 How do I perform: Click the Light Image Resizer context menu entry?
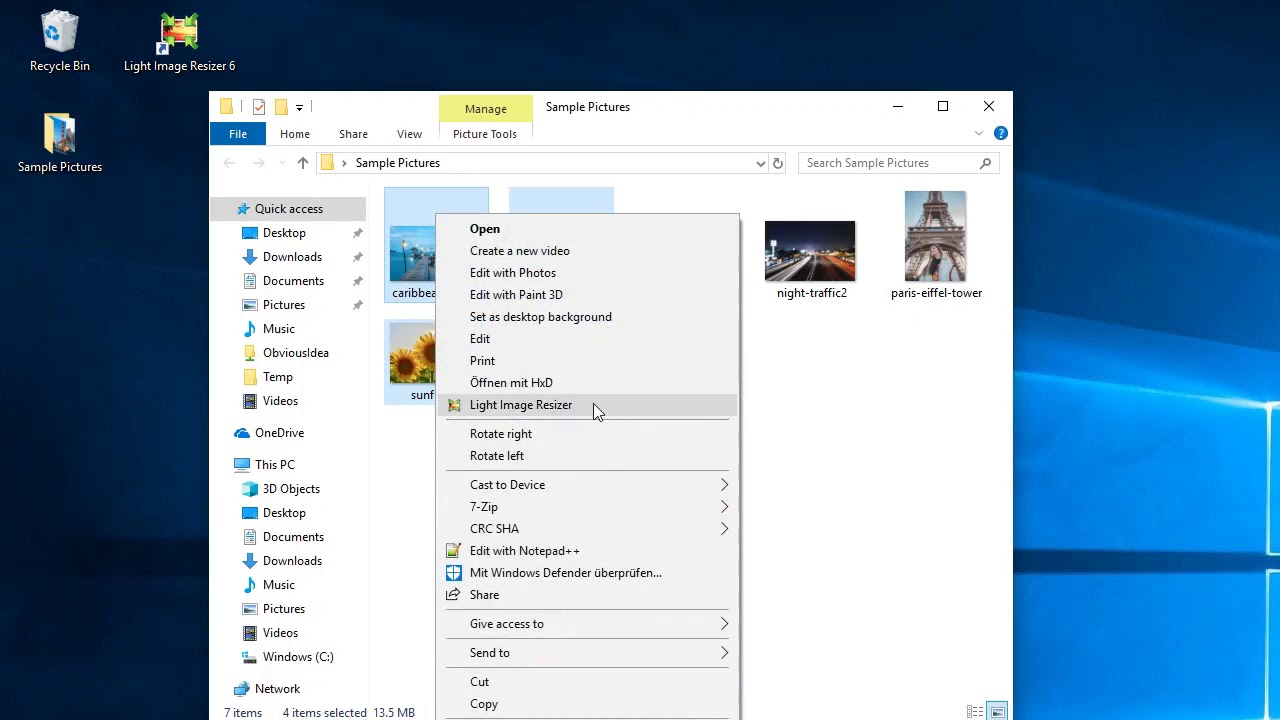521,405
